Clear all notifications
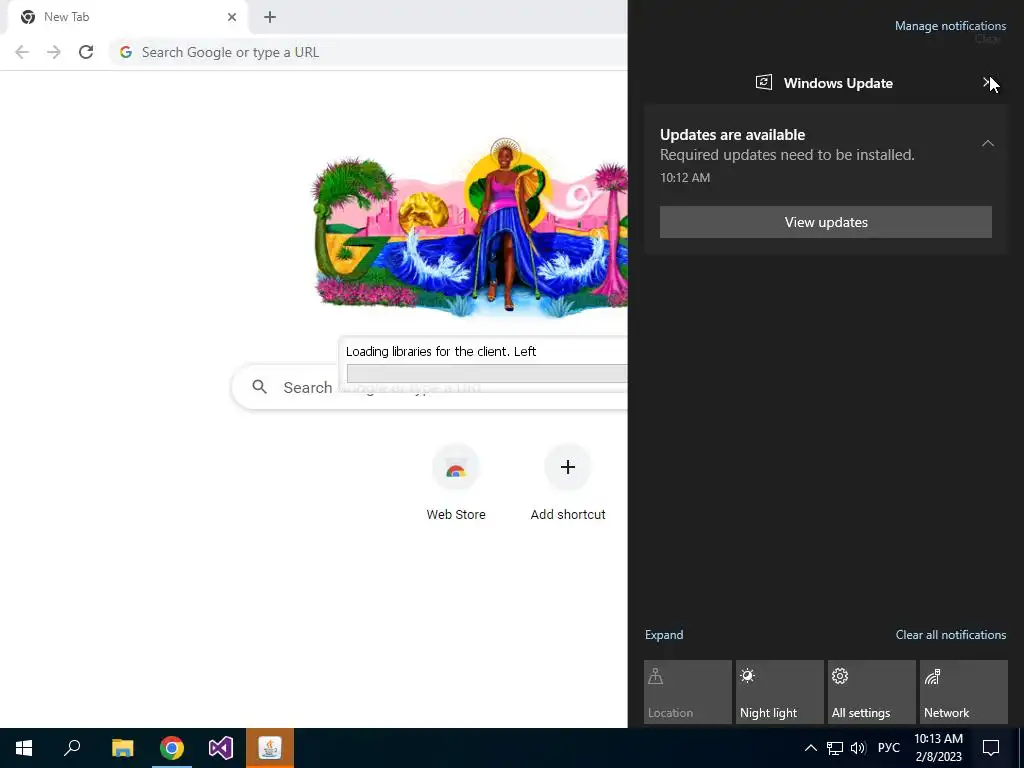This screenshot has height=768, width=1024. 950,635
